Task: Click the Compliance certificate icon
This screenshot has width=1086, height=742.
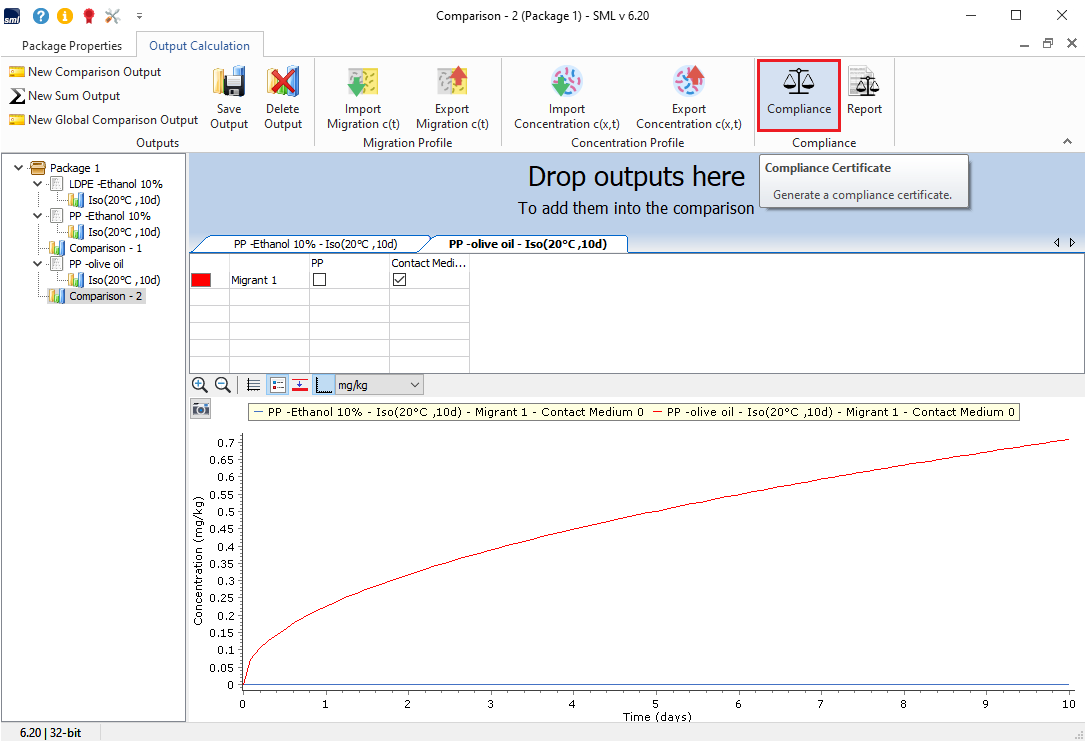Action: pyautogui.click(x=798, y=95)
